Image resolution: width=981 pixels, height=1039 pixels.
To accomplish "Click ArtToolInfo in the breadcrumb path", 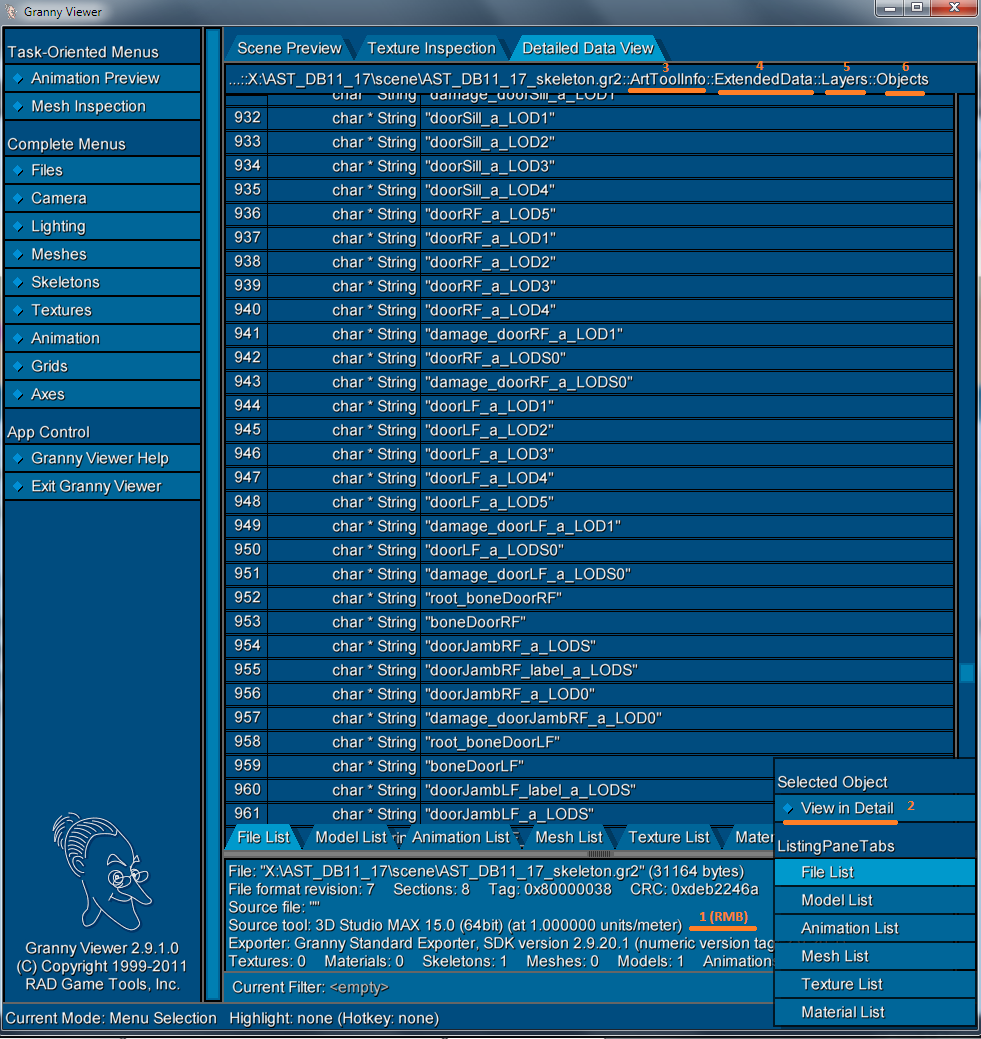I will (x=668, y=79).
